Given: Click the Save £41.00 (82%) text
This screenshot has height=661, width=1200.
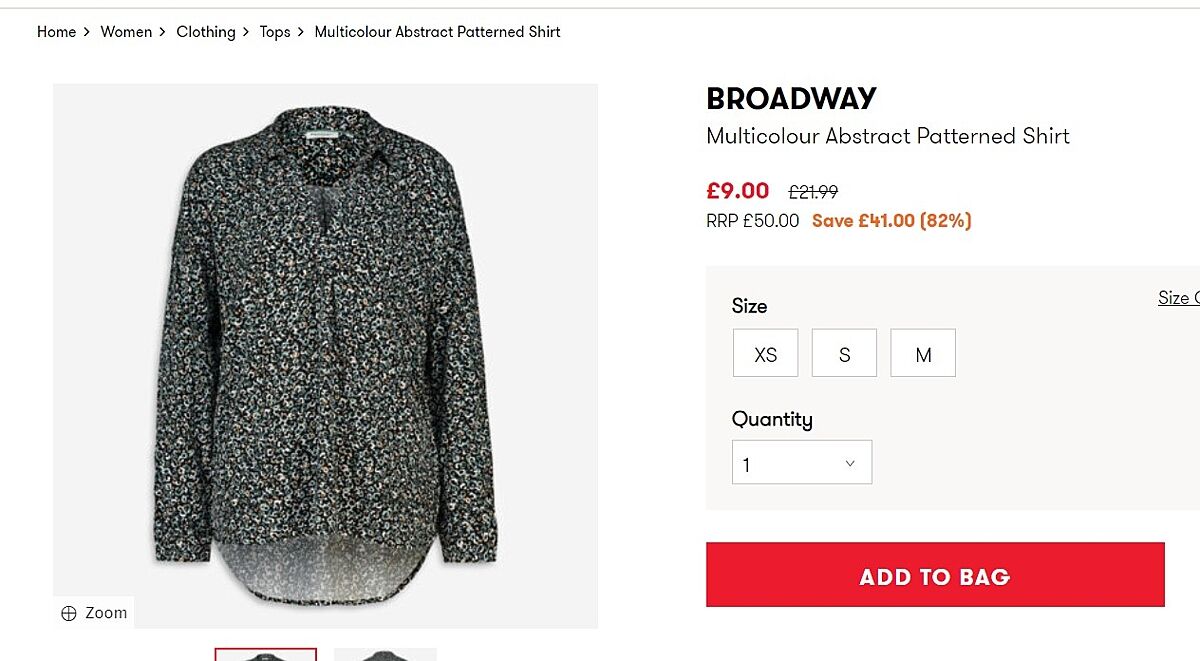Looking at the screenshot, I should [x=891, y=221].
